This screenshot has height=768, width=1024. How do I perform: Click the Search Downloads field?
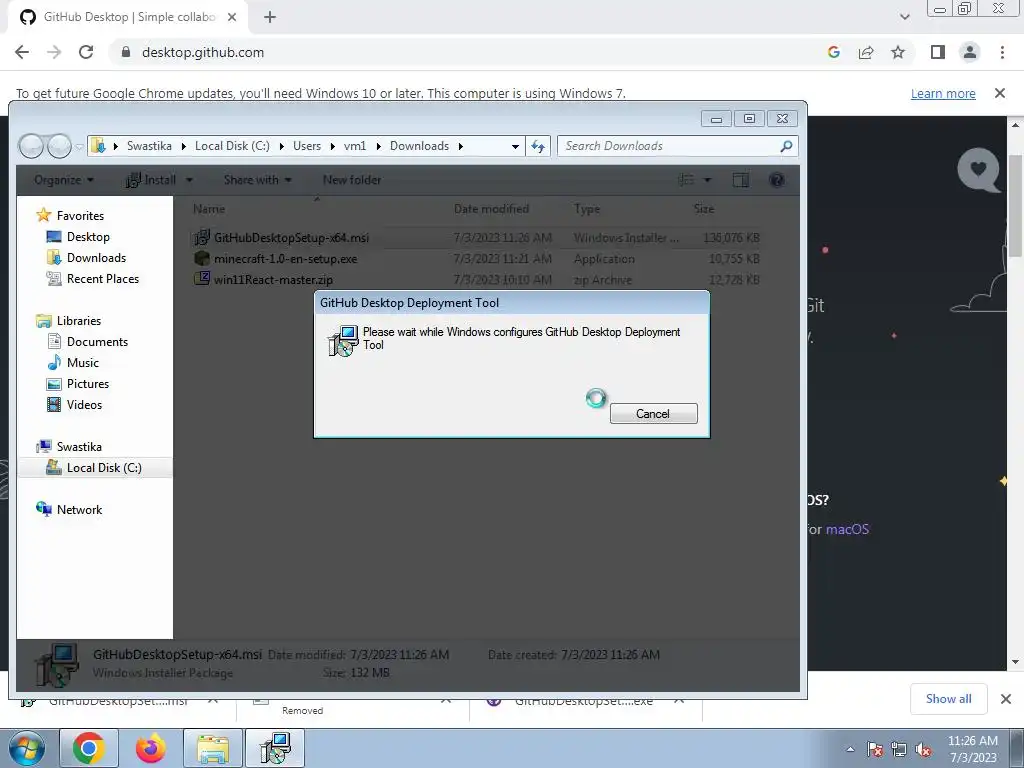point(677,146)
